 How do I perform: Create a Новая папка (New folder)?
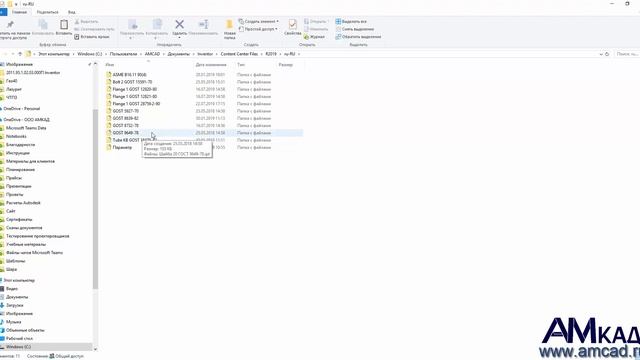230,29
